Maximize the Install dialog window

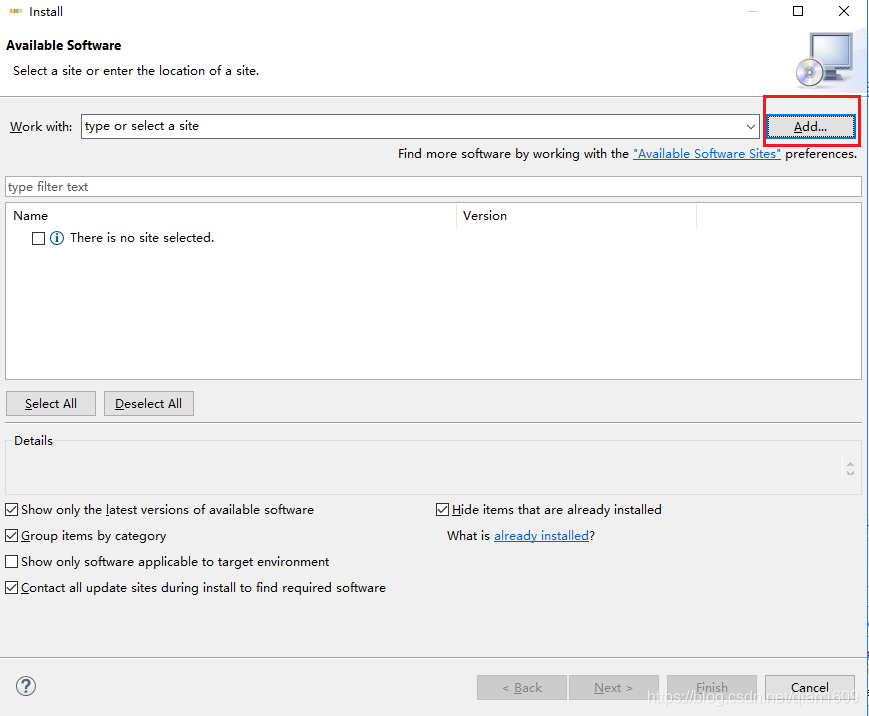point(798,12)
